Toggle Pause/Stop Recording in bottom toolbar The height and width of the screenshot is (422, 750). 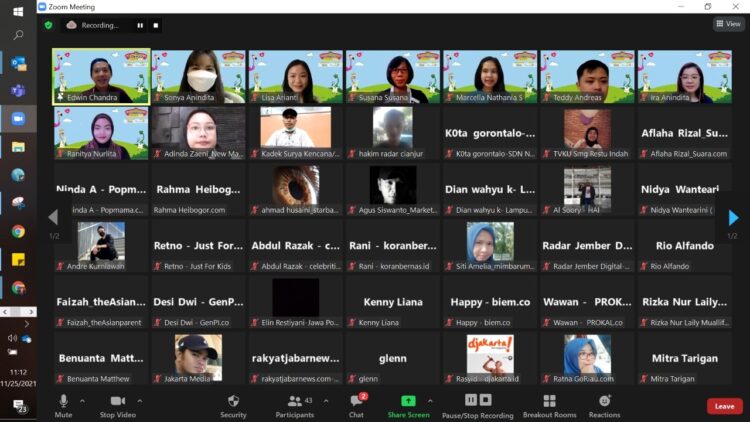tap(478, 403)
